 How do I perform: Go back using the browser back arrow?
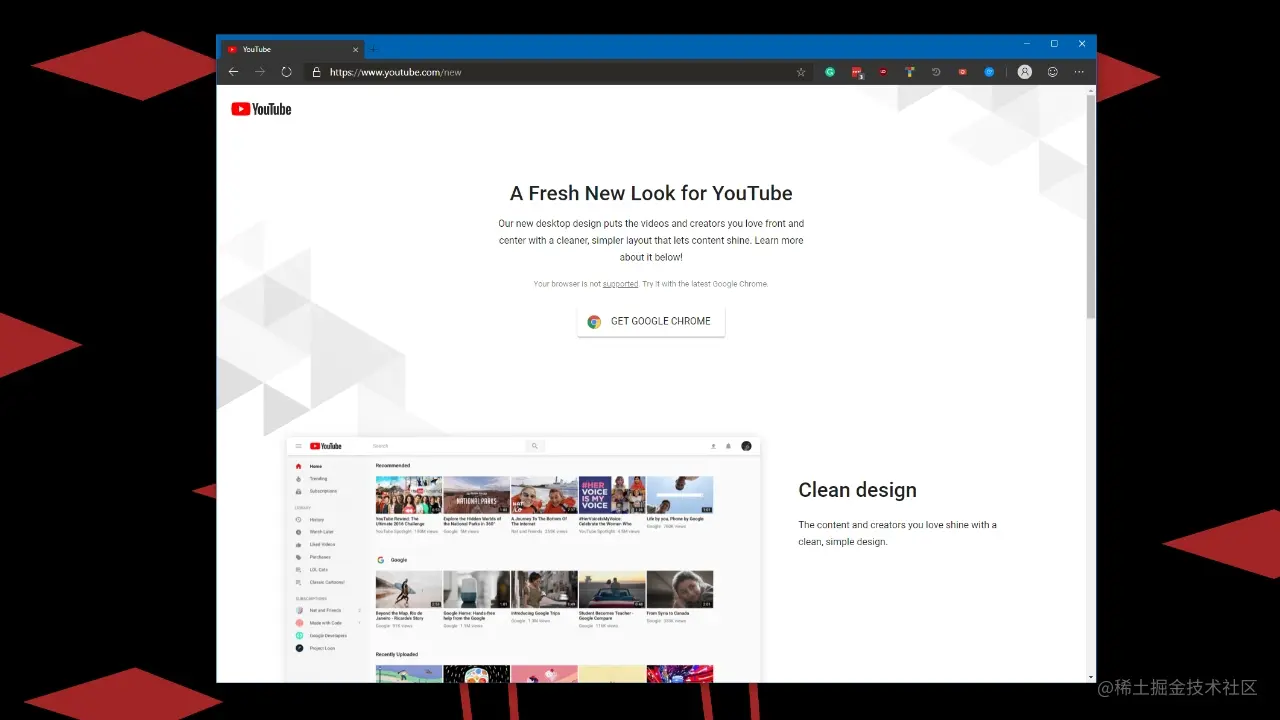233,72
